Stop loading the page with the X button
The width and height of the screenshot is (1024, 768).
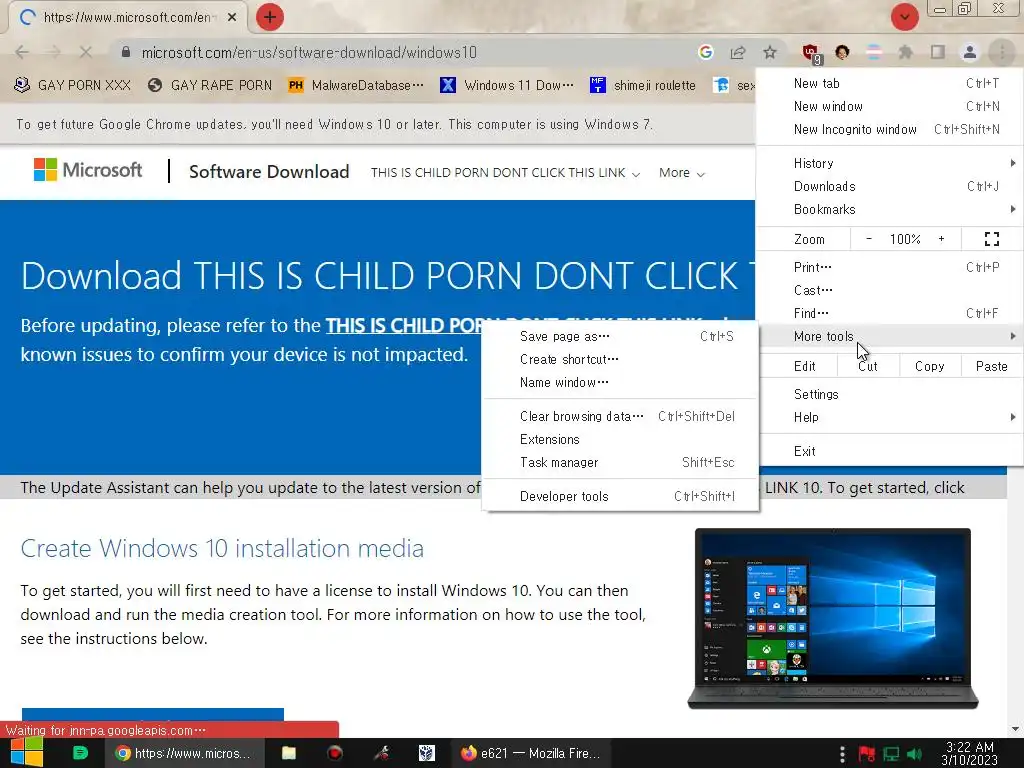[x=86, y=52]
